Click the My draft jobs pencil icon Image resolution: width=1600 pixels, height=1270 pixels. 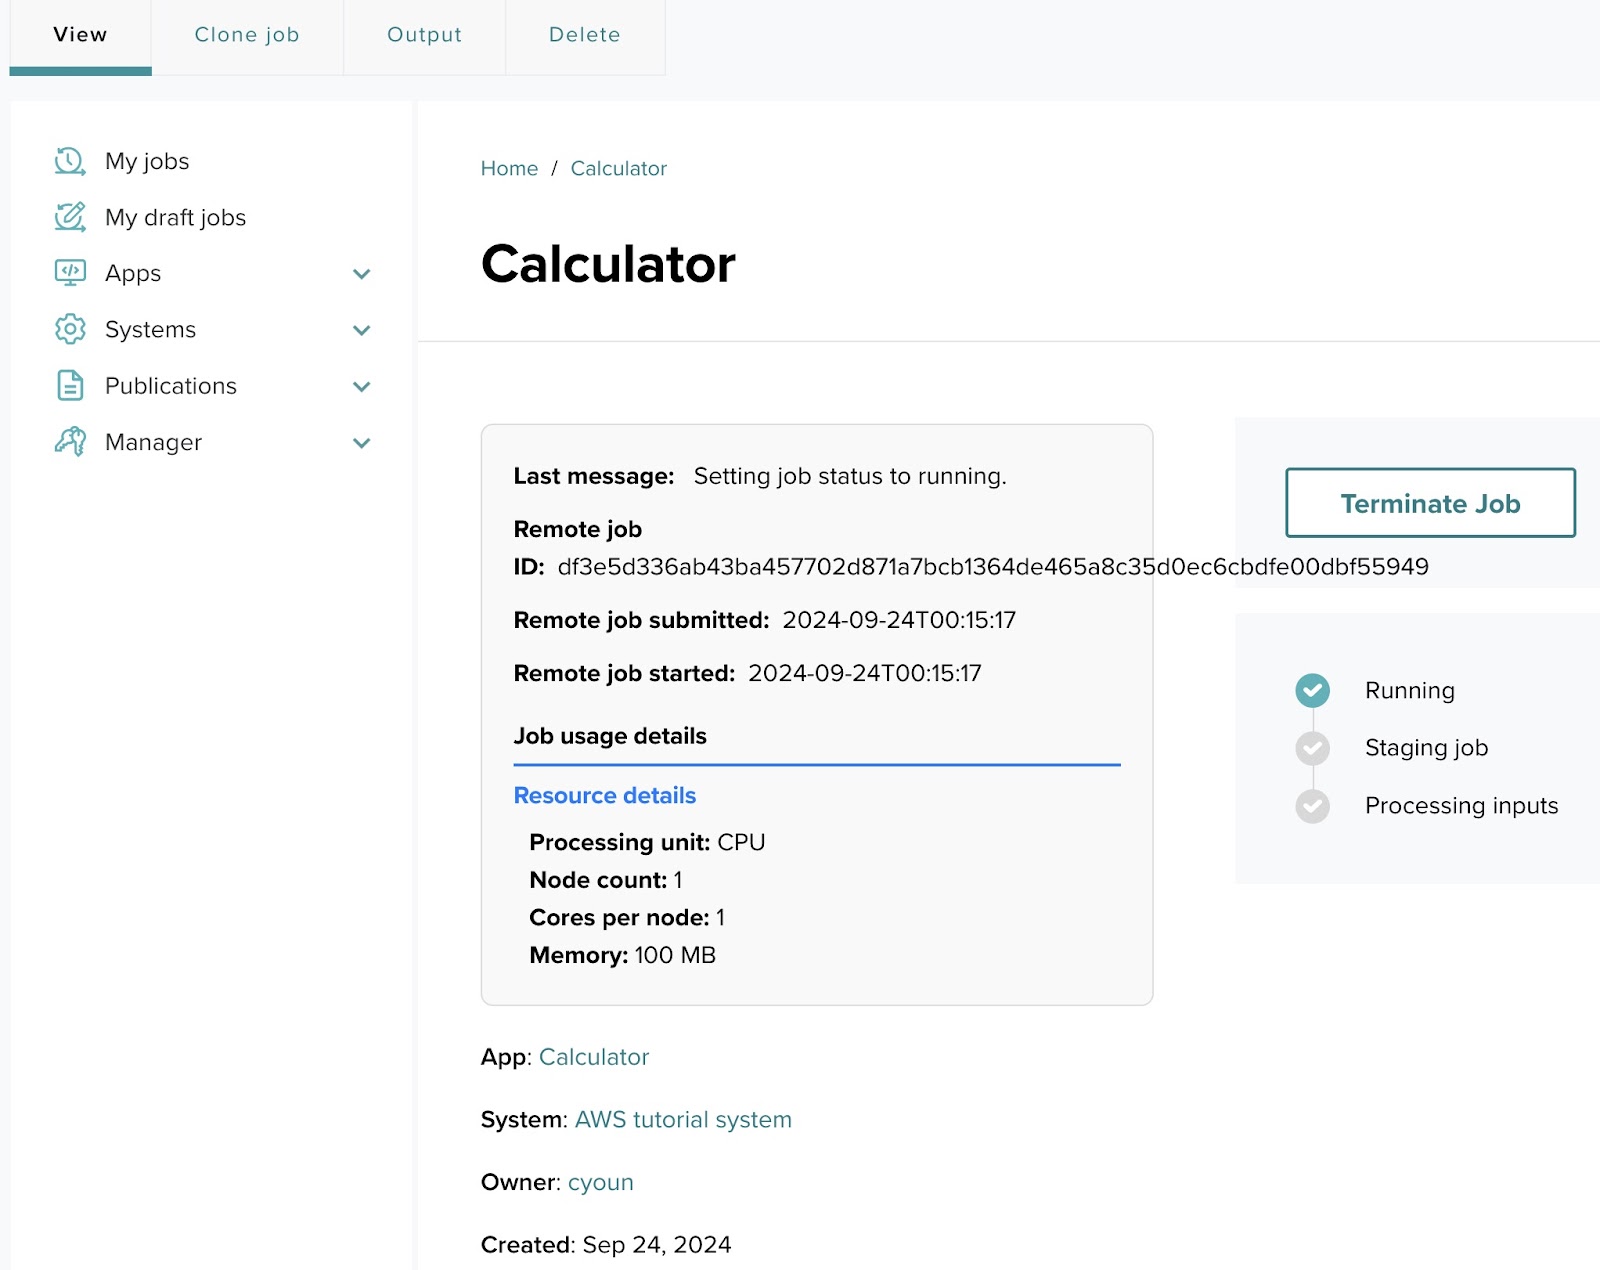70,217
